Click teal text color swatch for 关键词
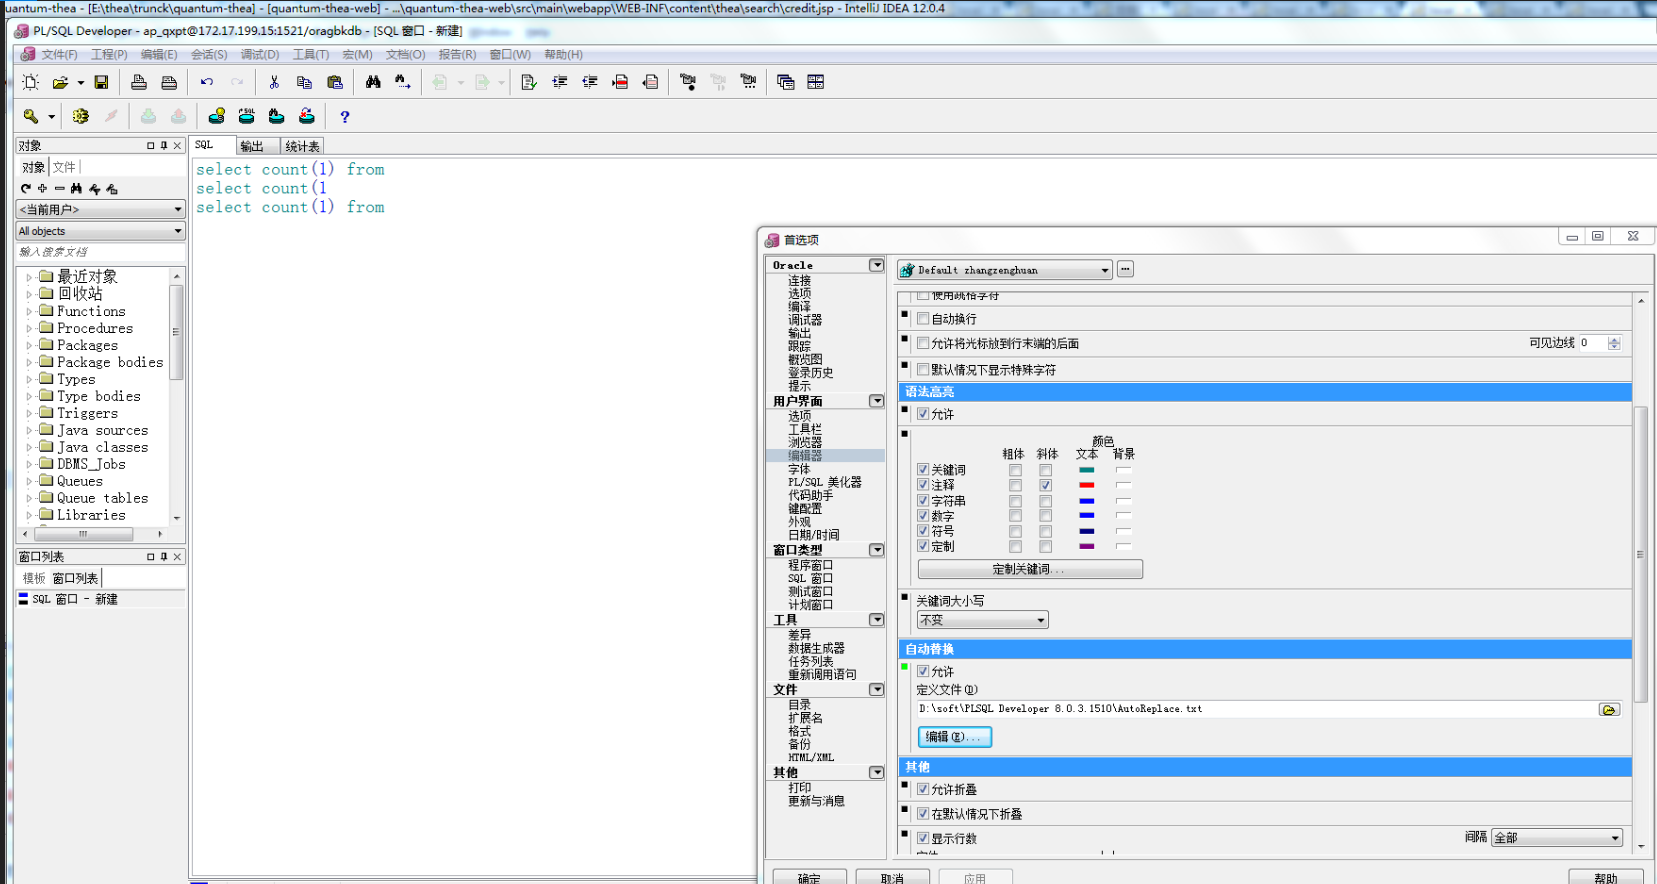This screenshot has height=884, width=1657. click(x=1087, y=470)
